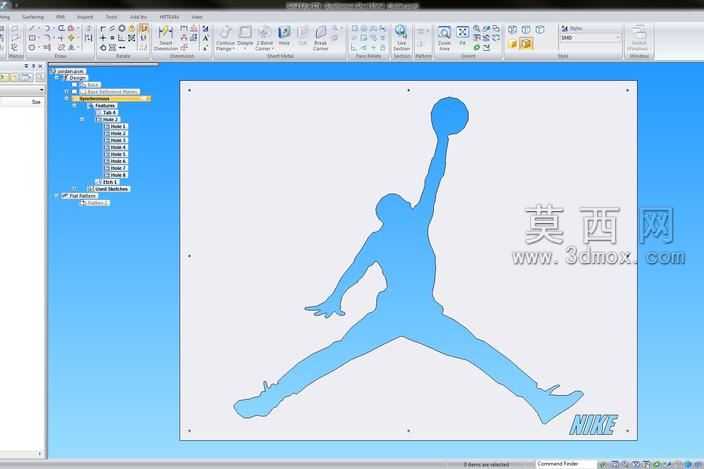704x469 pixels.
Task: Open the left panel dropdown arrow
Action: (41, 90)
